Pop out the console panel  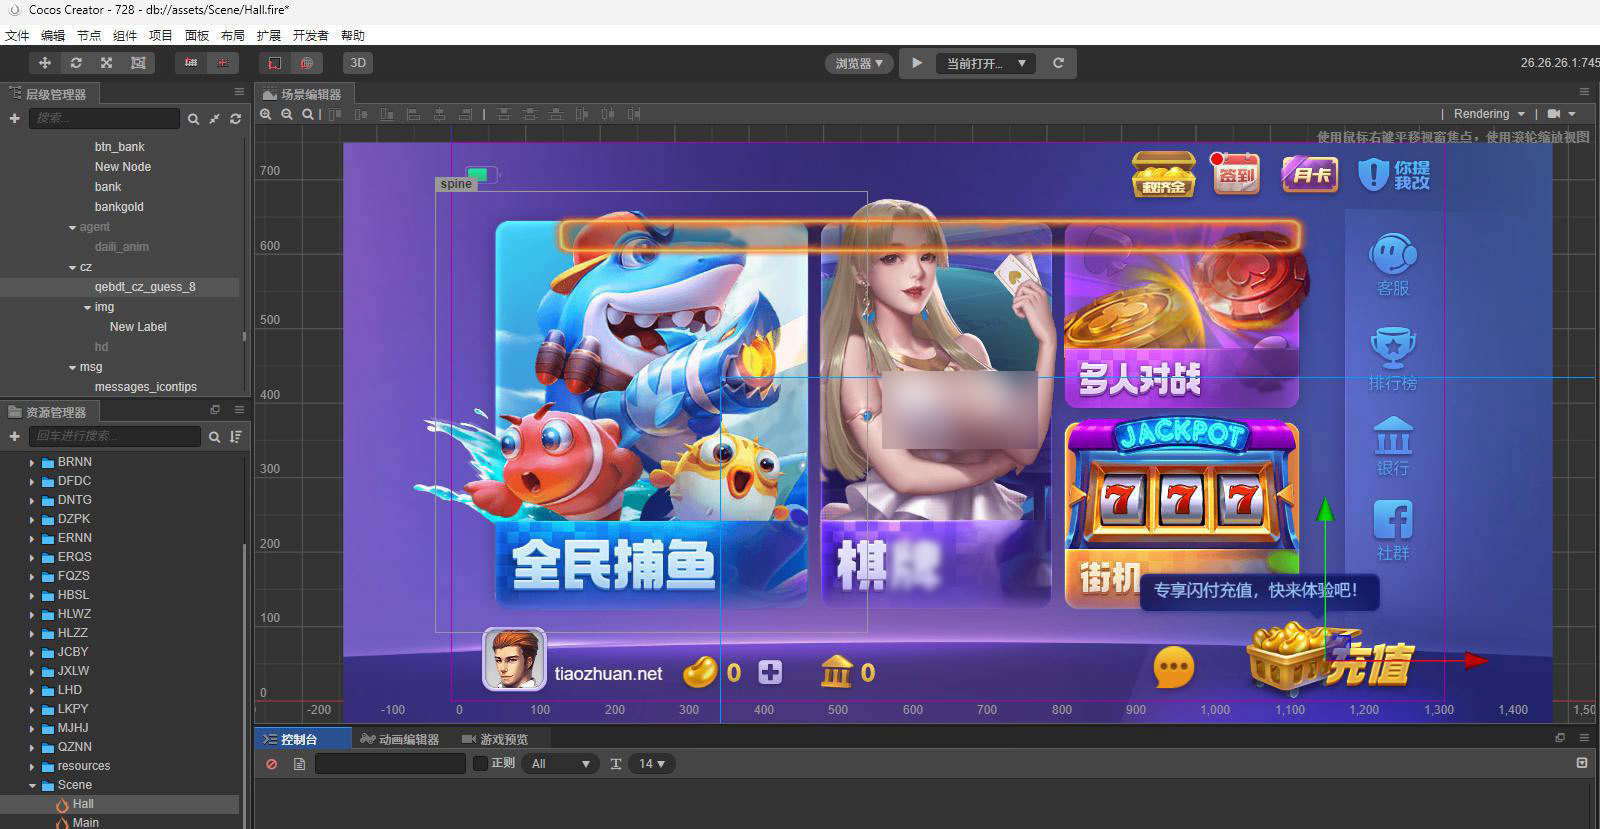point(1560,738)
